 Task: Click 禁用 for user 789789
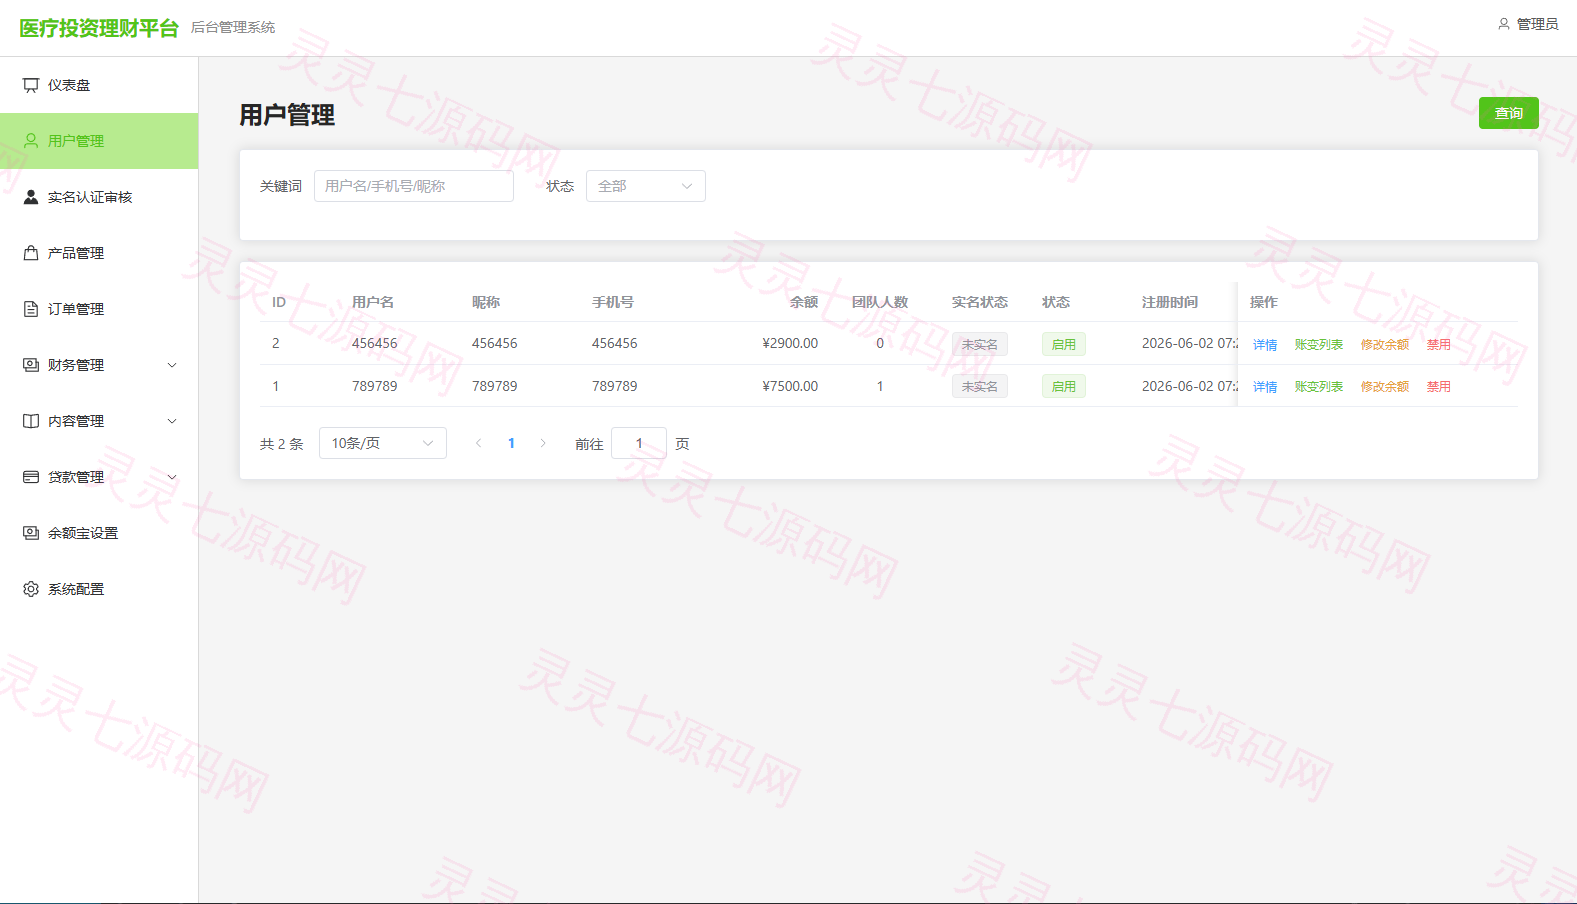click(x=1439, y=386)
